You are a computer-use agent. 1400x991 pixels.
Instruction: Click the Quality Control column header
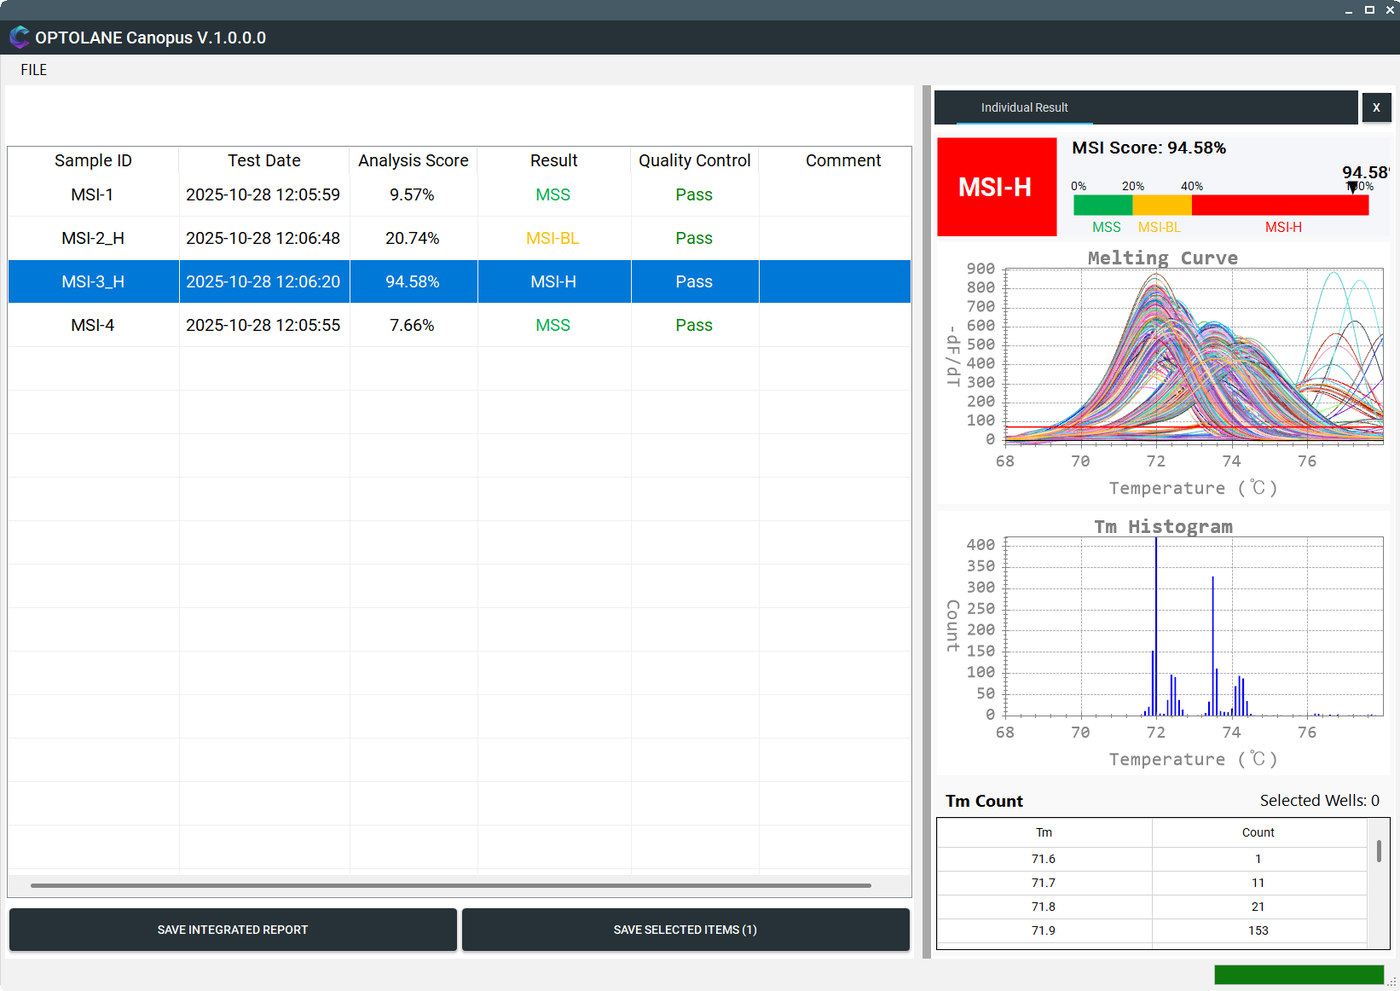point(695,161)
